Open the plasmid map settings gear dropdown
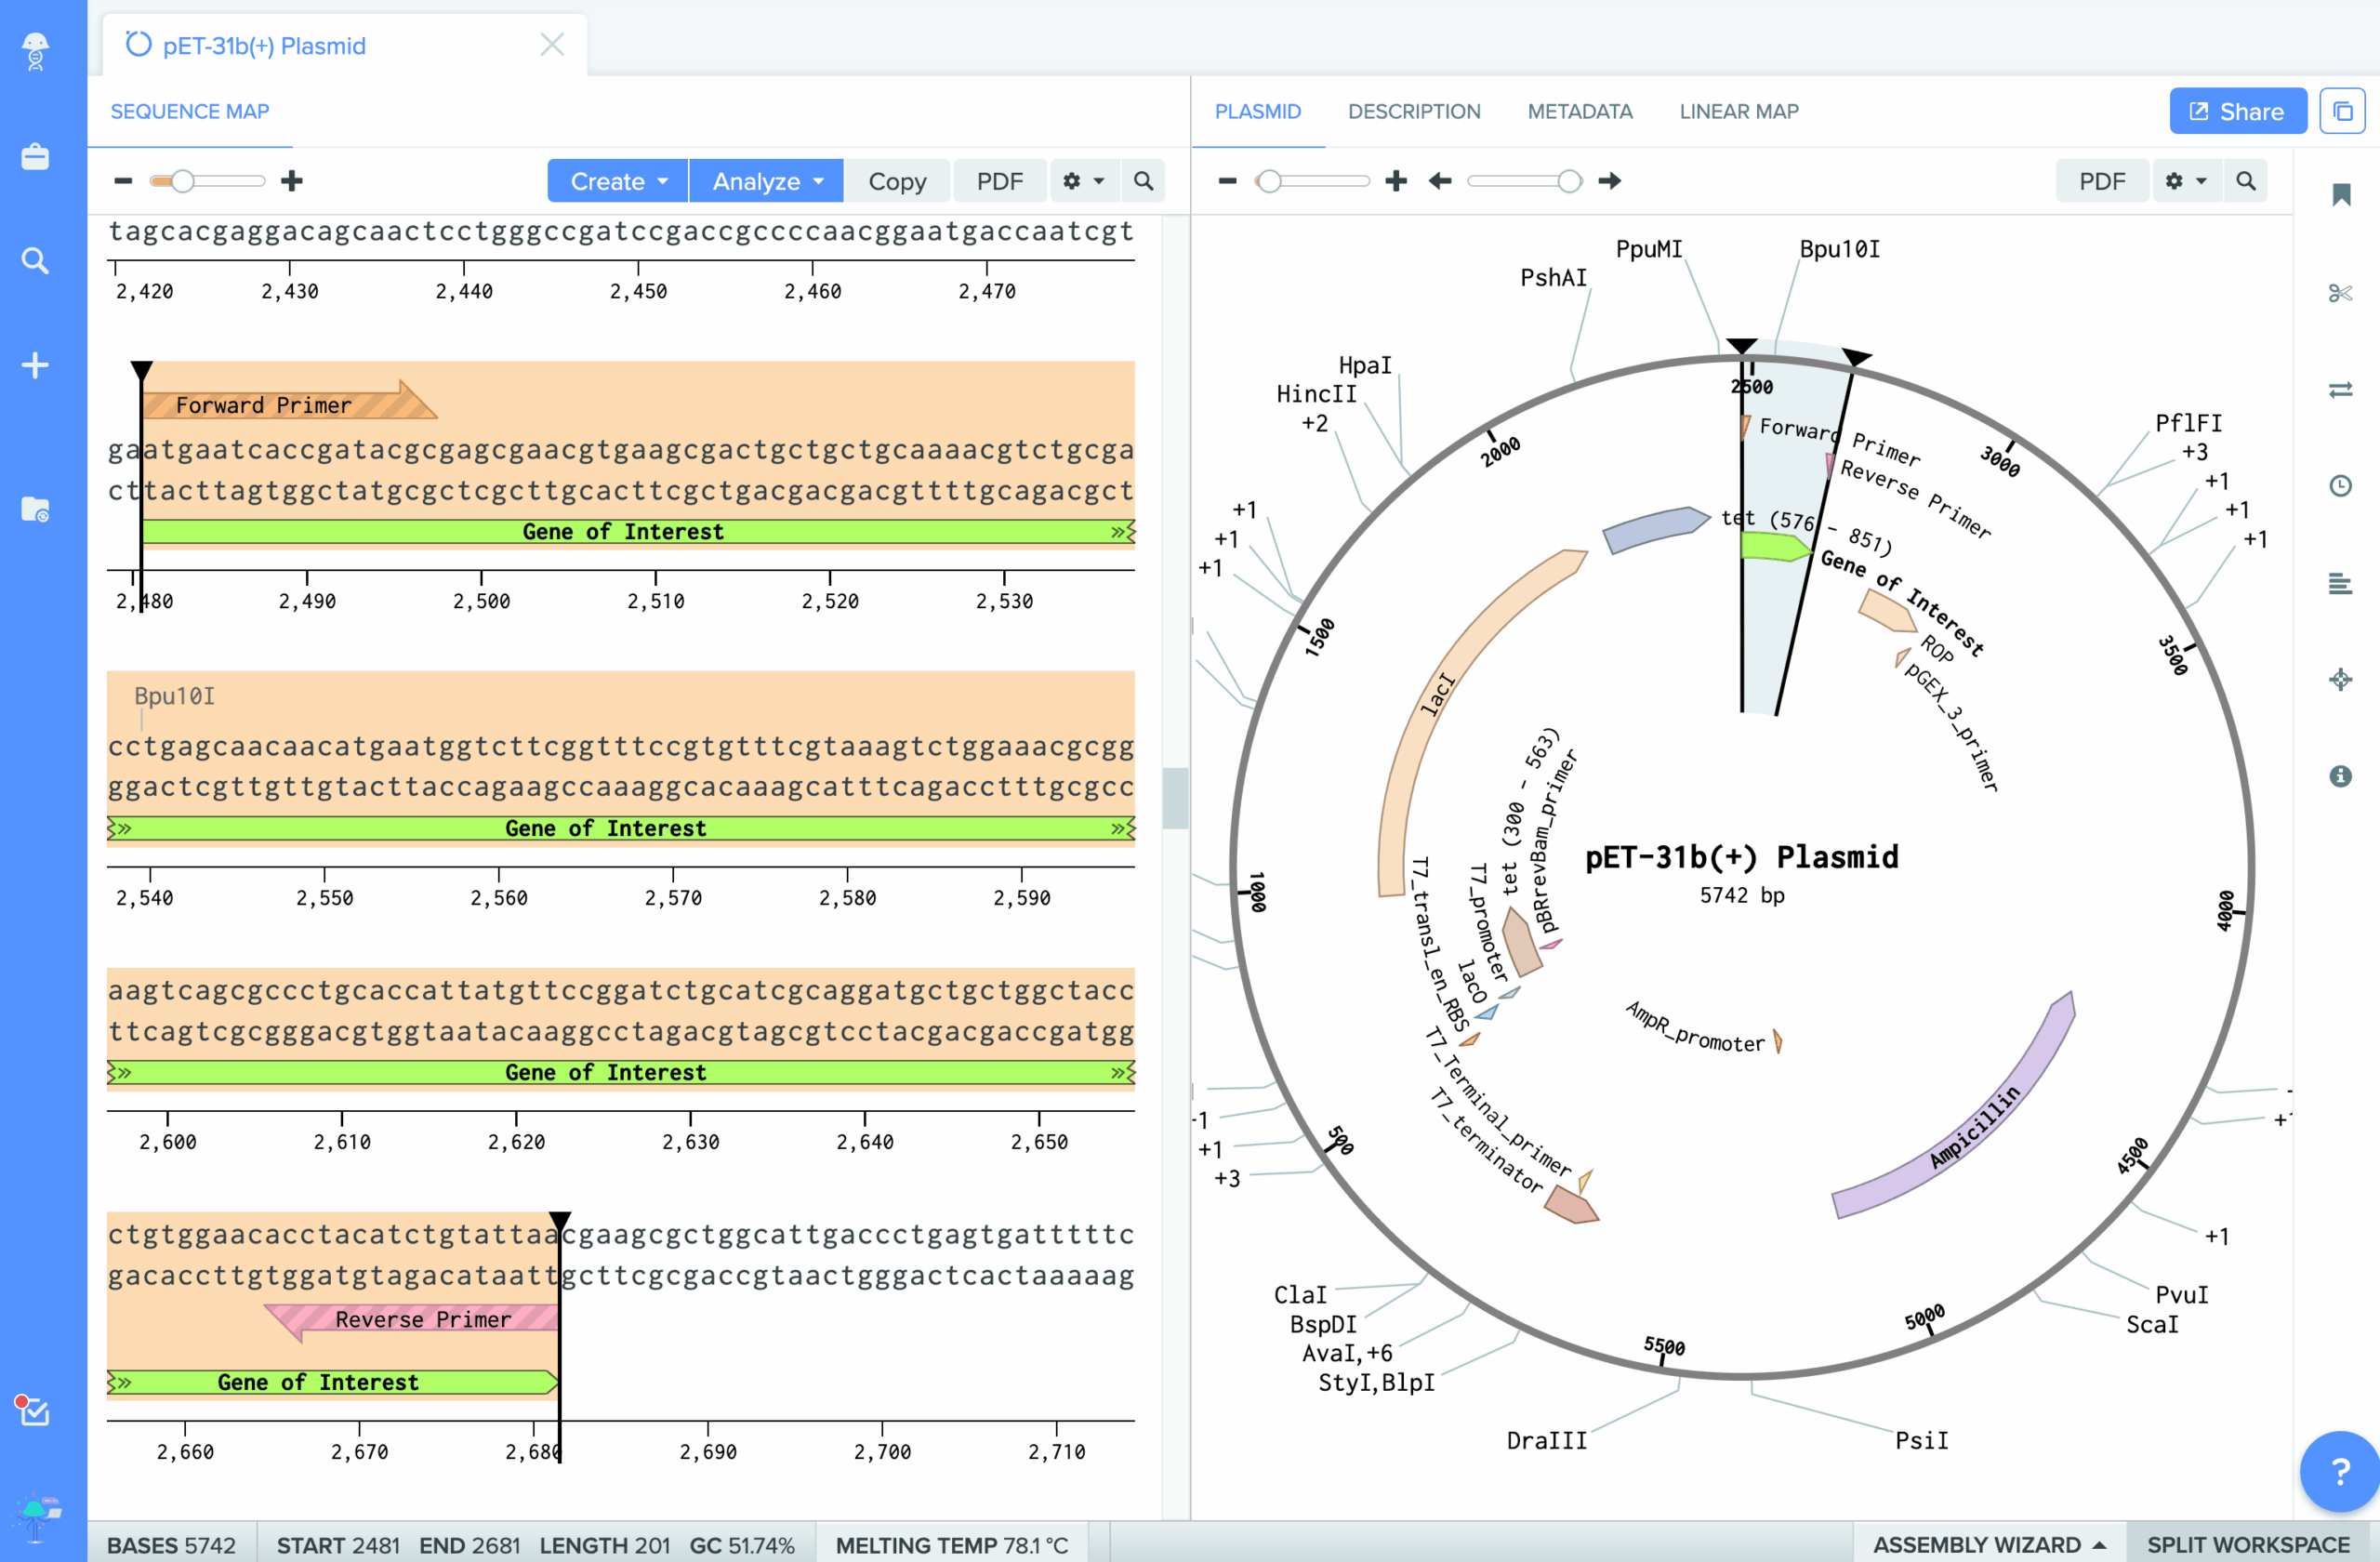 (2185, 181)
